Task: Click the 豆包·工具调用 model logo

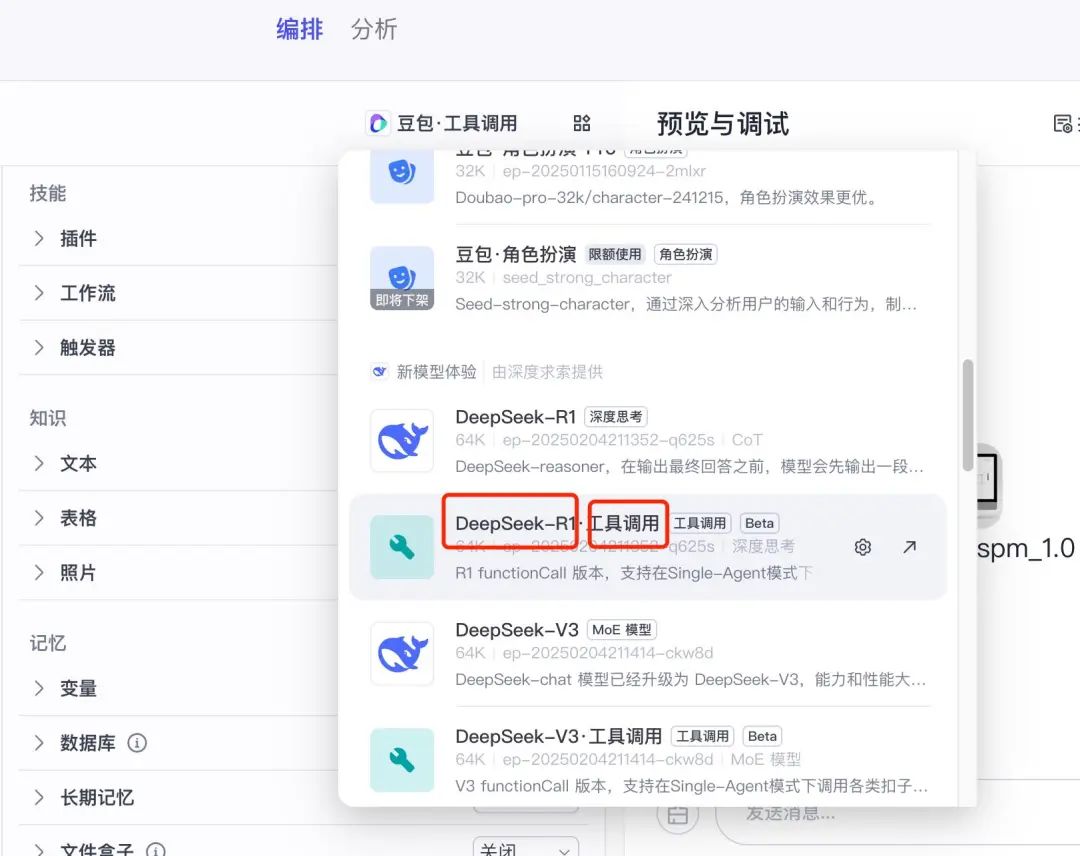Action: pyautogui.click(x=378, y=123)
